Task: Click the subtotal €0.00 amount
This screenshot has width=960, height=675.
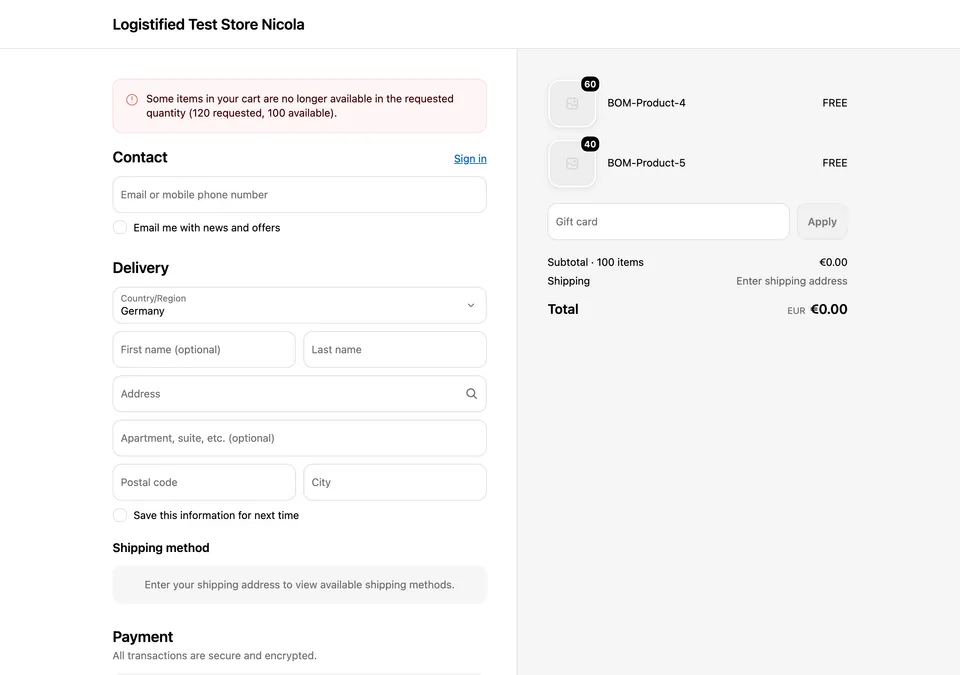Action: point(833,262)
